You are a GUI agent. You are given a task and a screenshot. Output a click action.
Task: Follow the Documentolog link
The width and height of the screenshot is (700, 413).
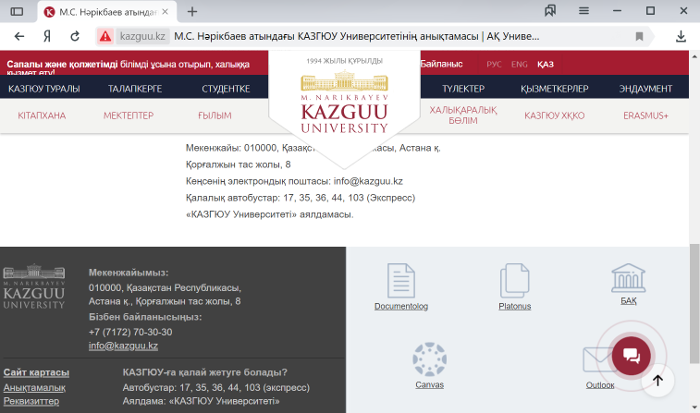tap(401, 306)
